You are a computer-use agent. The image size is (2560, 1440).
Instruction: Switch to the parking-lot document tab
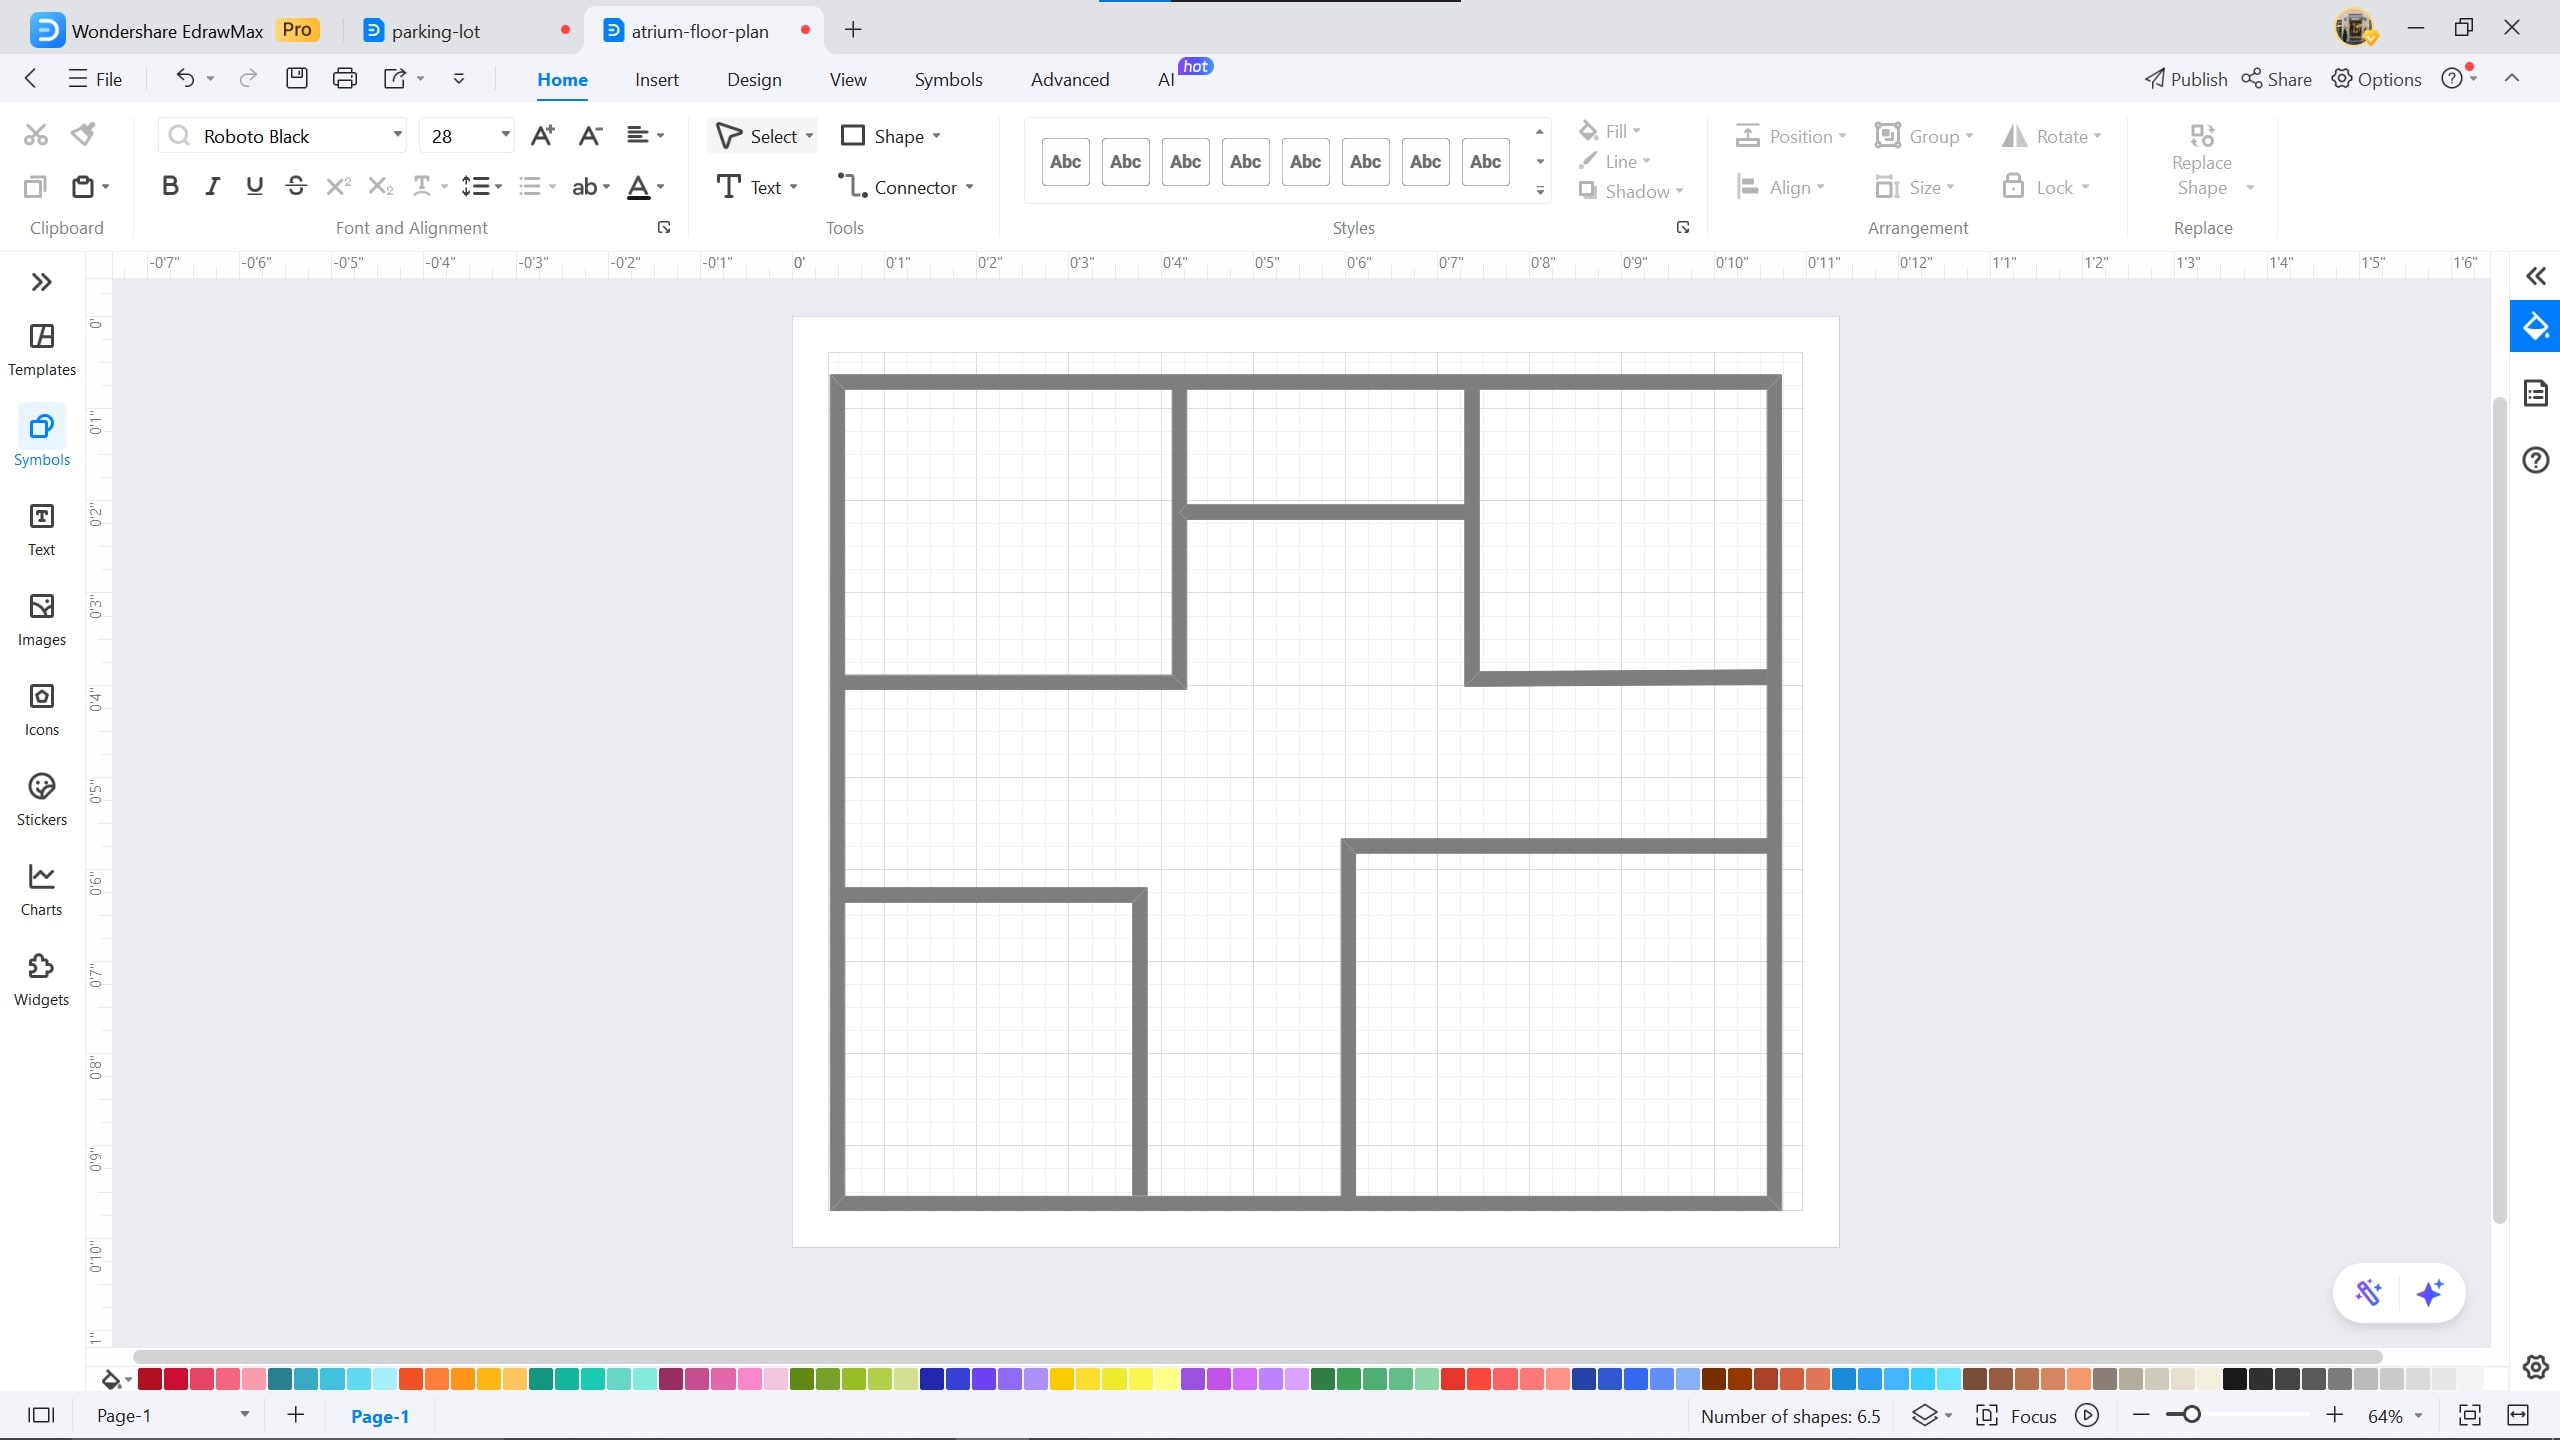[436, 30]
